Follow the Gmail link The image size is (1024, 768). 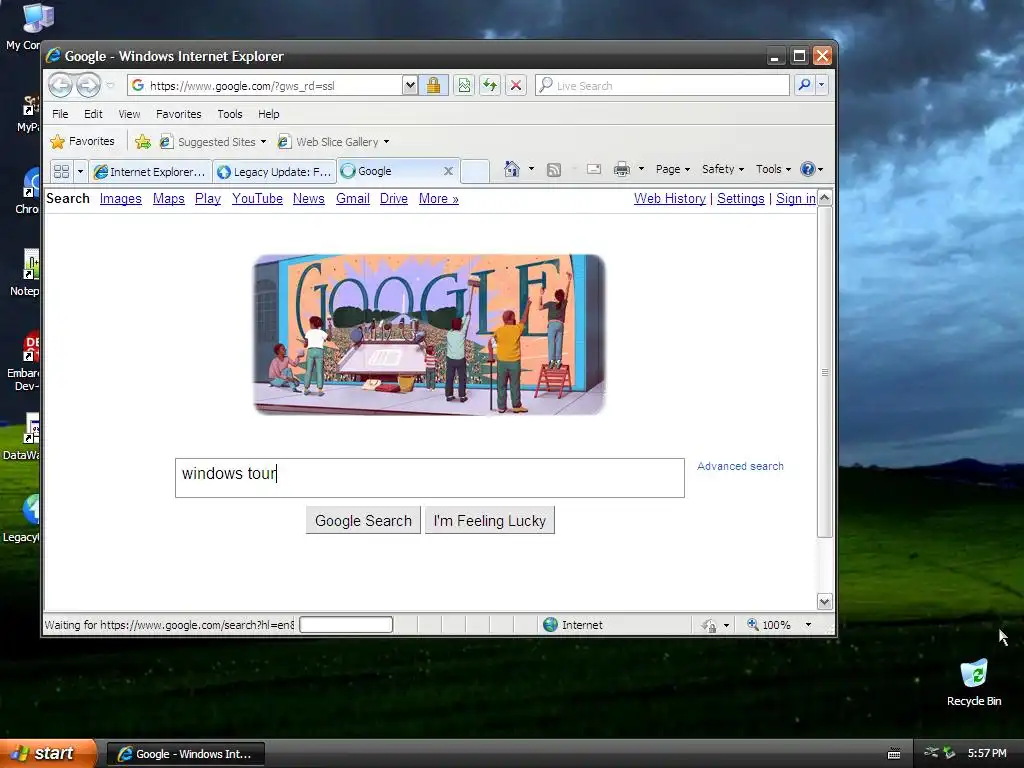(353, 199)
